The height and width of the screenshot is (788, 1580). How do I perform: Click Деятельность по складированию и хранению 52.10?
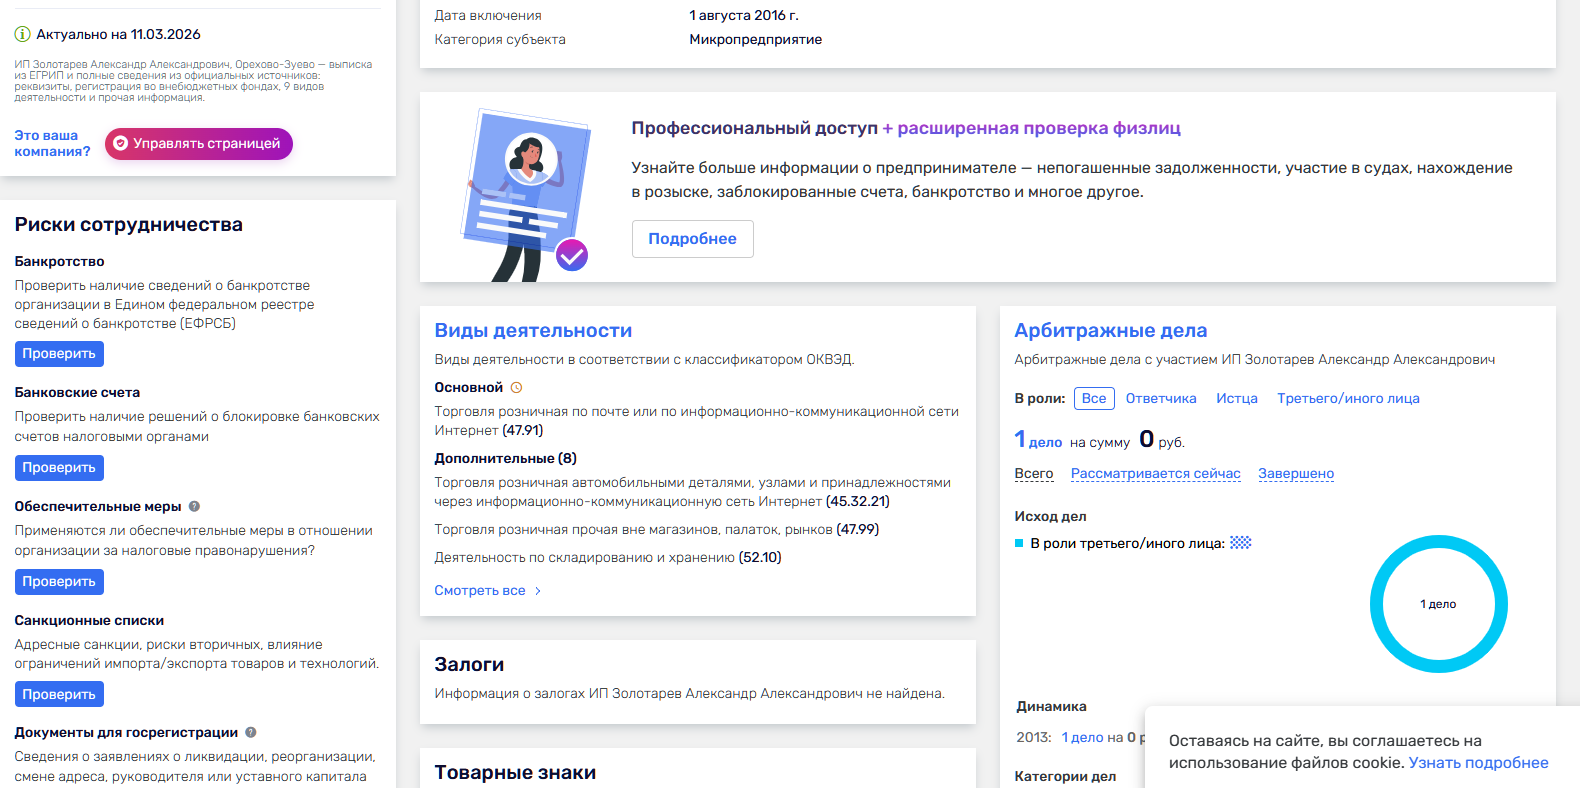pyautogui.click(x=608, y=558)
